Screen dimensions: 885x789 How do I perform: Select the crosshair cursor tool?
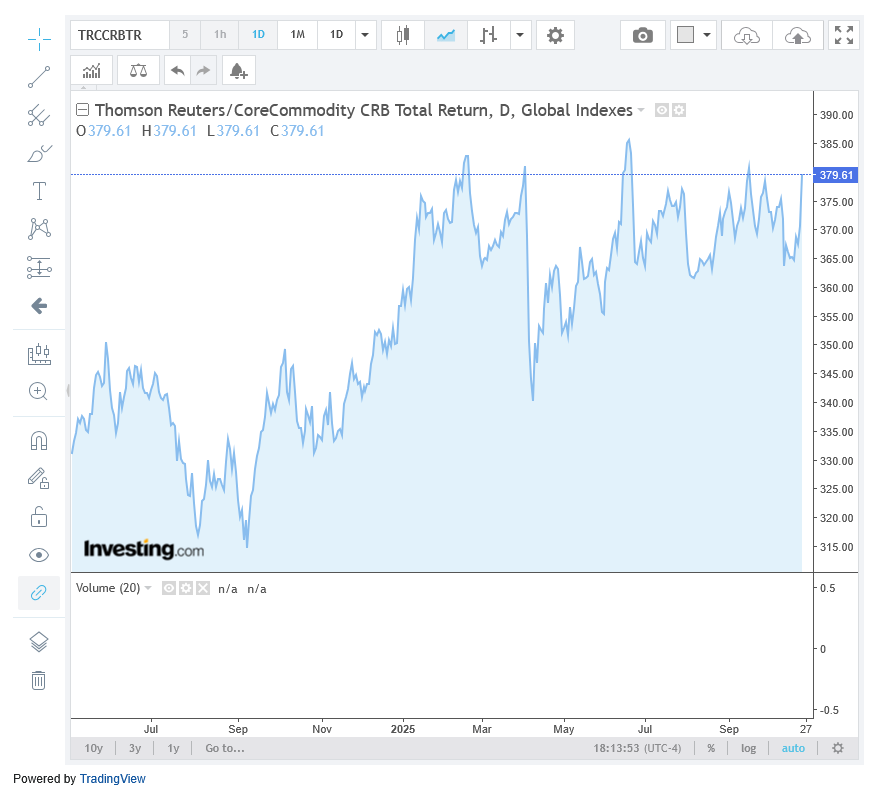[x=39, y=40]
